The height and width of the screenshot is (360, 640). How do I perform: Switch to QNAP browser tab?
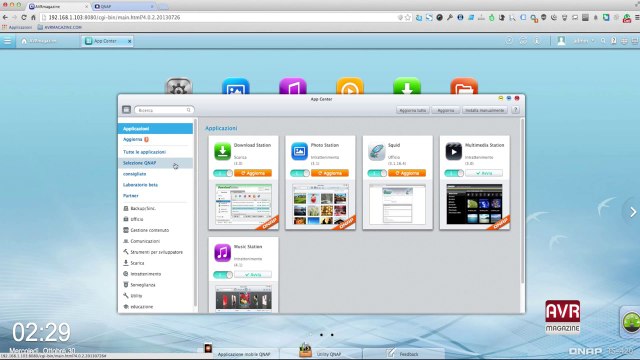point(122,6)
